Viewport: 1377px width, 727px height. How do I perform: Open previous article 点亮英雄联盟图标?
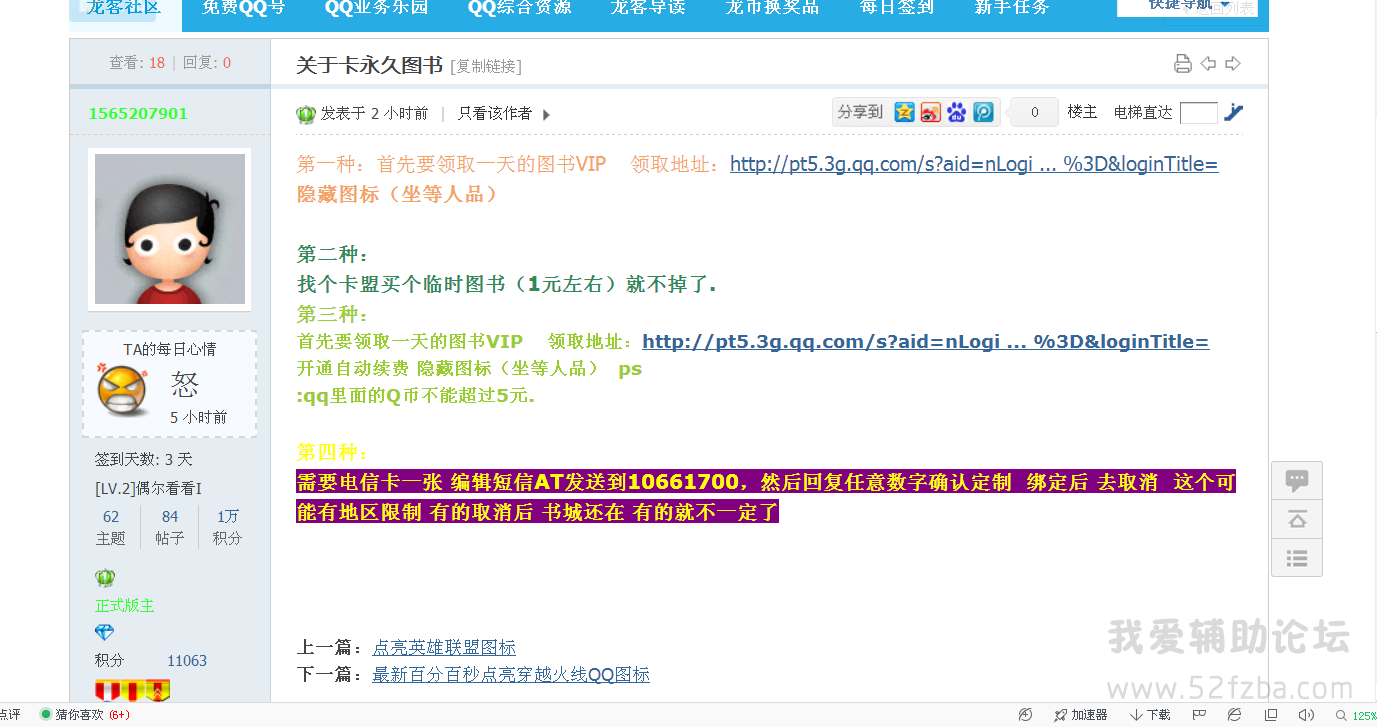pos(444,648)
